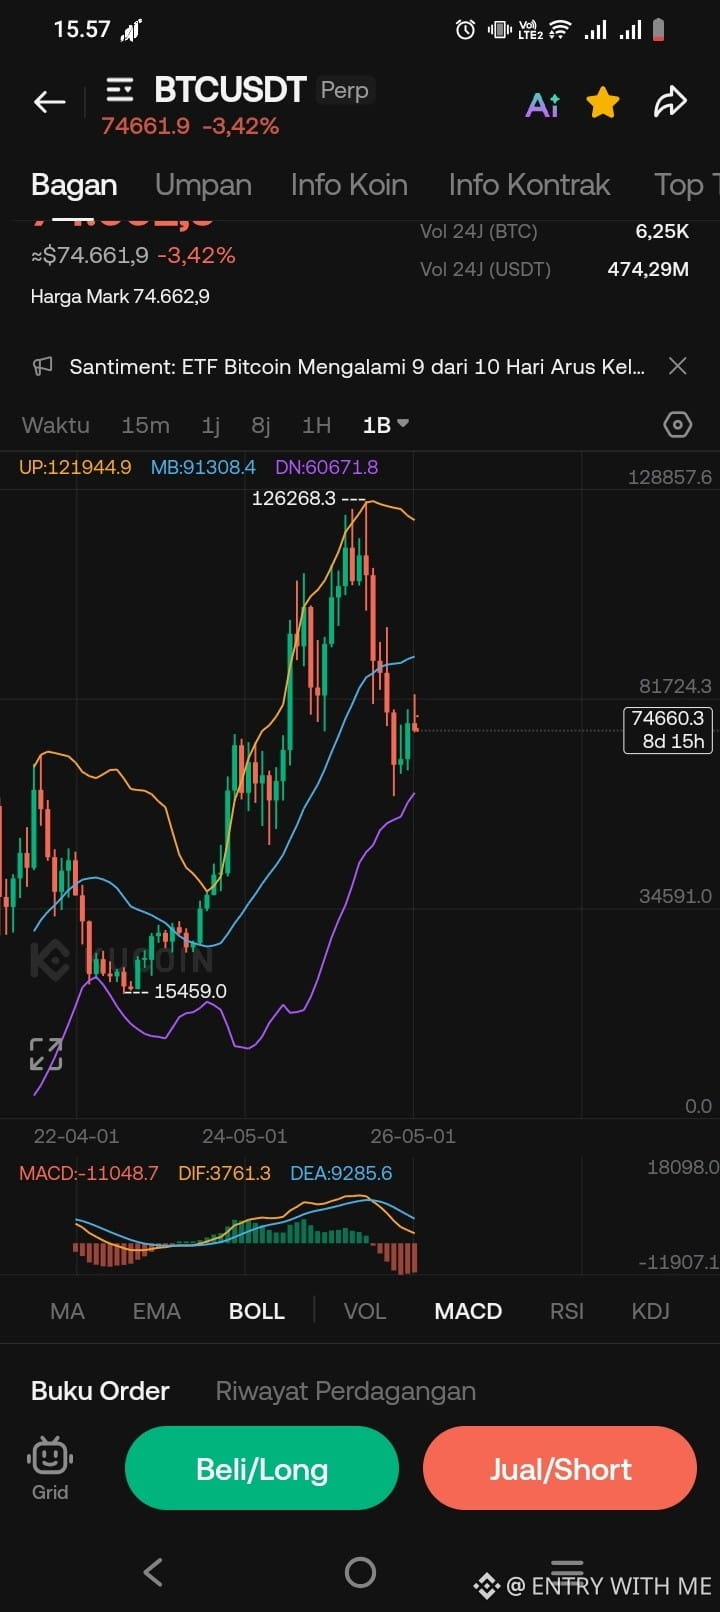
Task: Dismiss the Santiment announcement banner
Action: (677, 366)
